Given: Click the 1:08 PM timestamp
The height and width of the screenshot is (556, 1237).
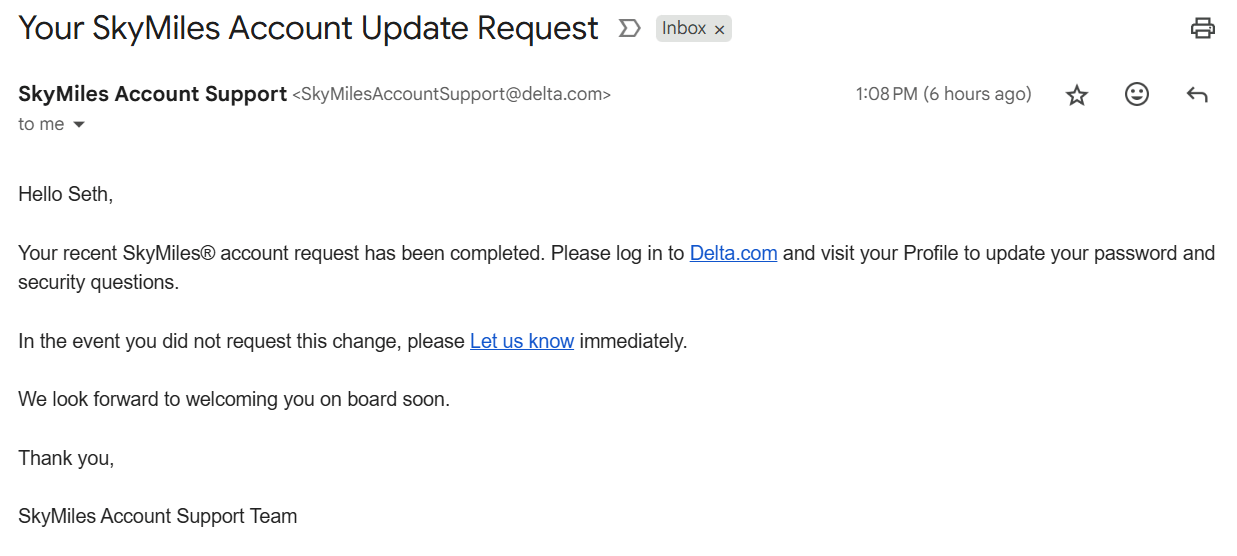Looking at the screenshot, I should click(942, 94).
